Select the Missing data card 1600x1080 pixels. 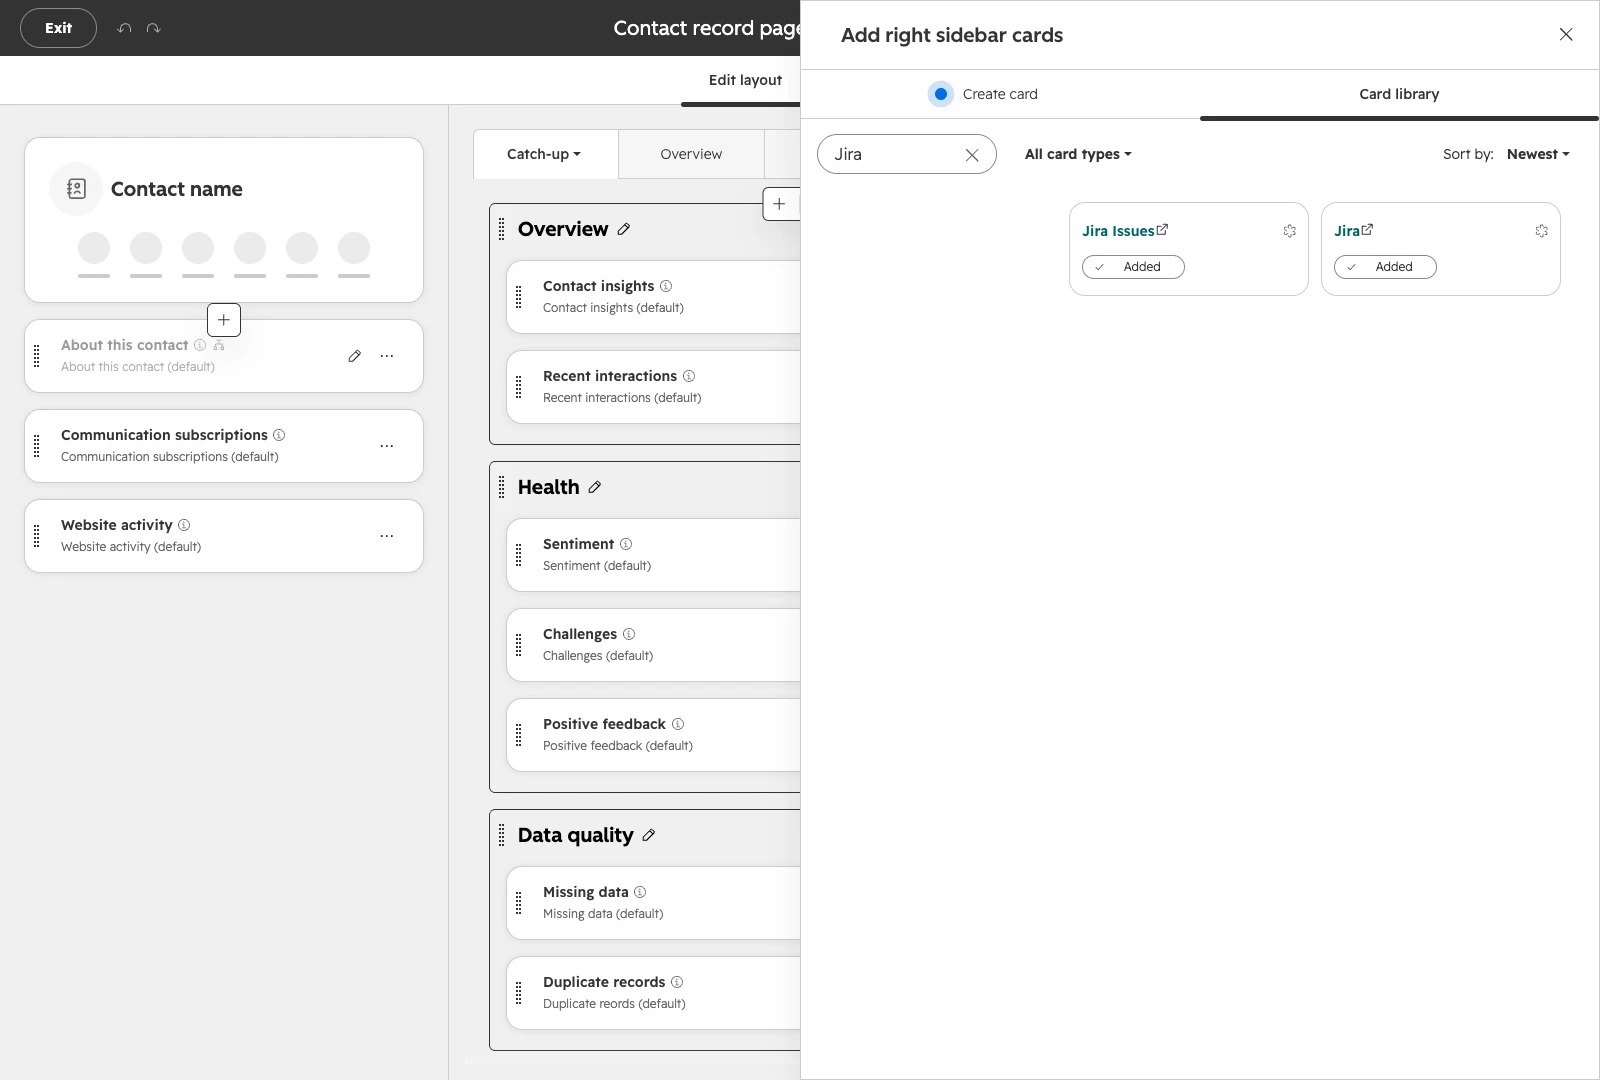(654, 903)
